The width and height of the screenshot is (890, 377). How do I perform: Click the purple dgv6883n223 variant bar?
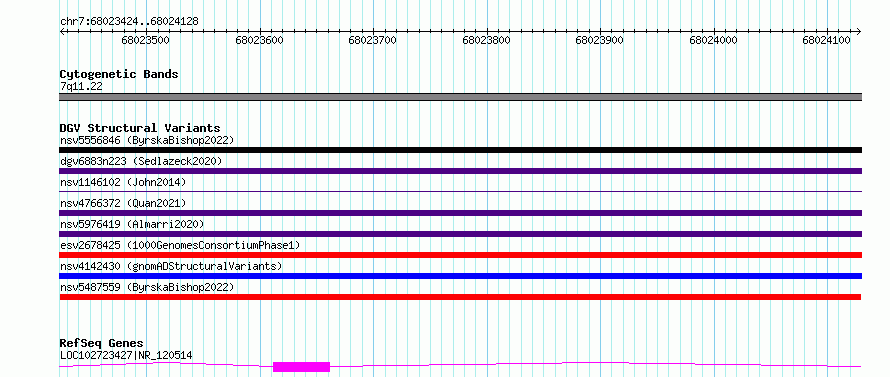pyautogui.click(x=460, y=171)
